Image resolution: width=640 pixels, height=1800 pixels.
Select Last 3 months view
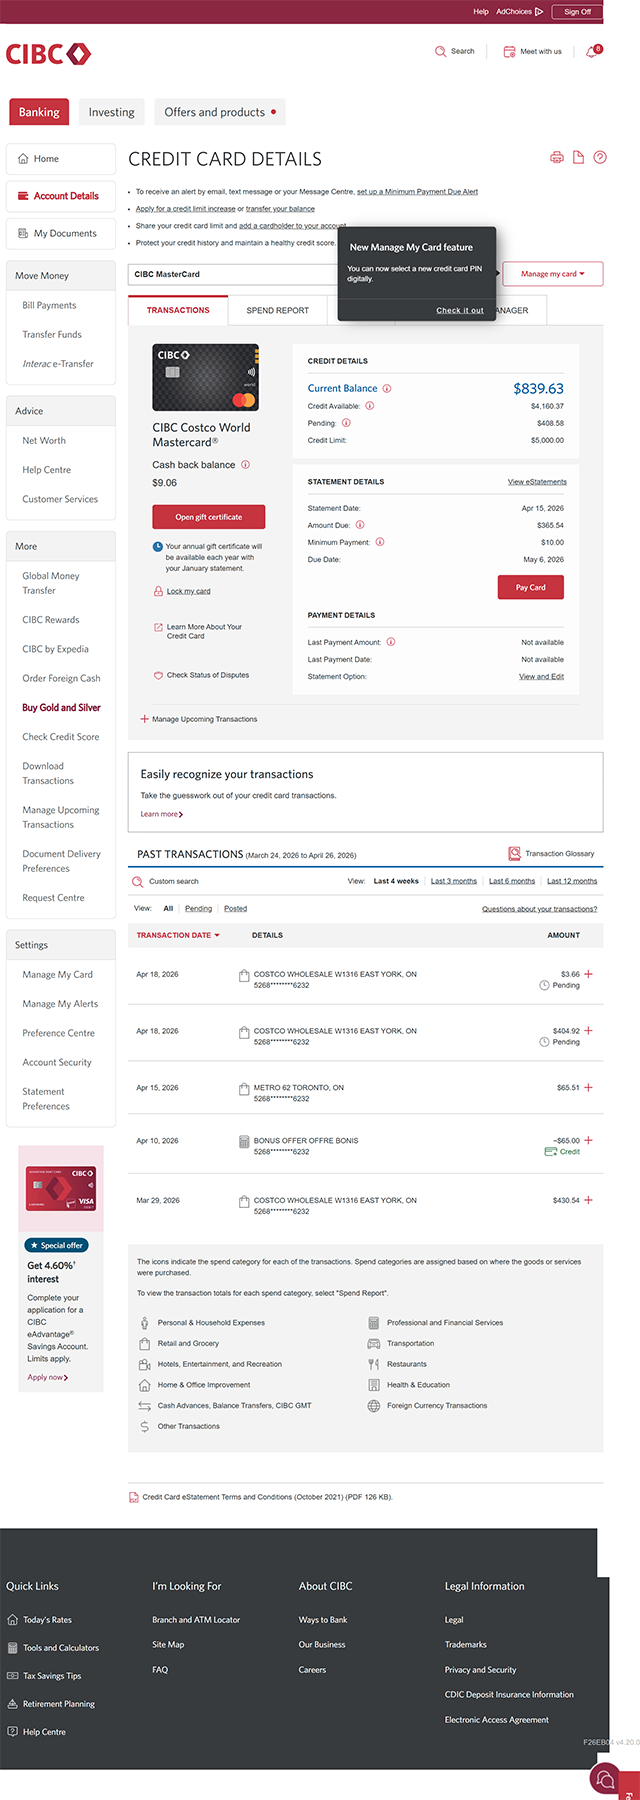454,881
